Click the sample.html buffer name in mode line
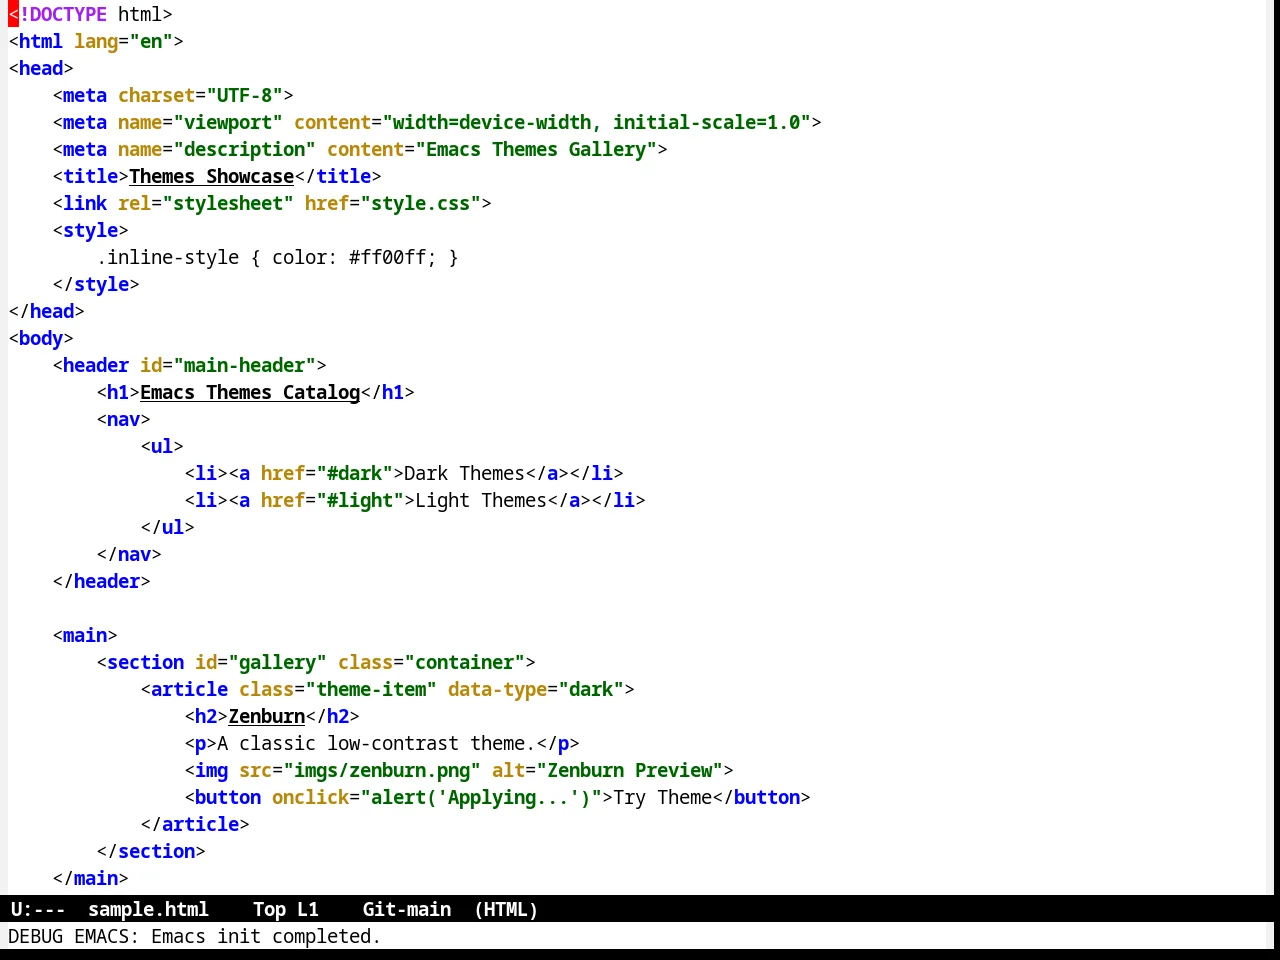1280x960 pixels. 148,909
